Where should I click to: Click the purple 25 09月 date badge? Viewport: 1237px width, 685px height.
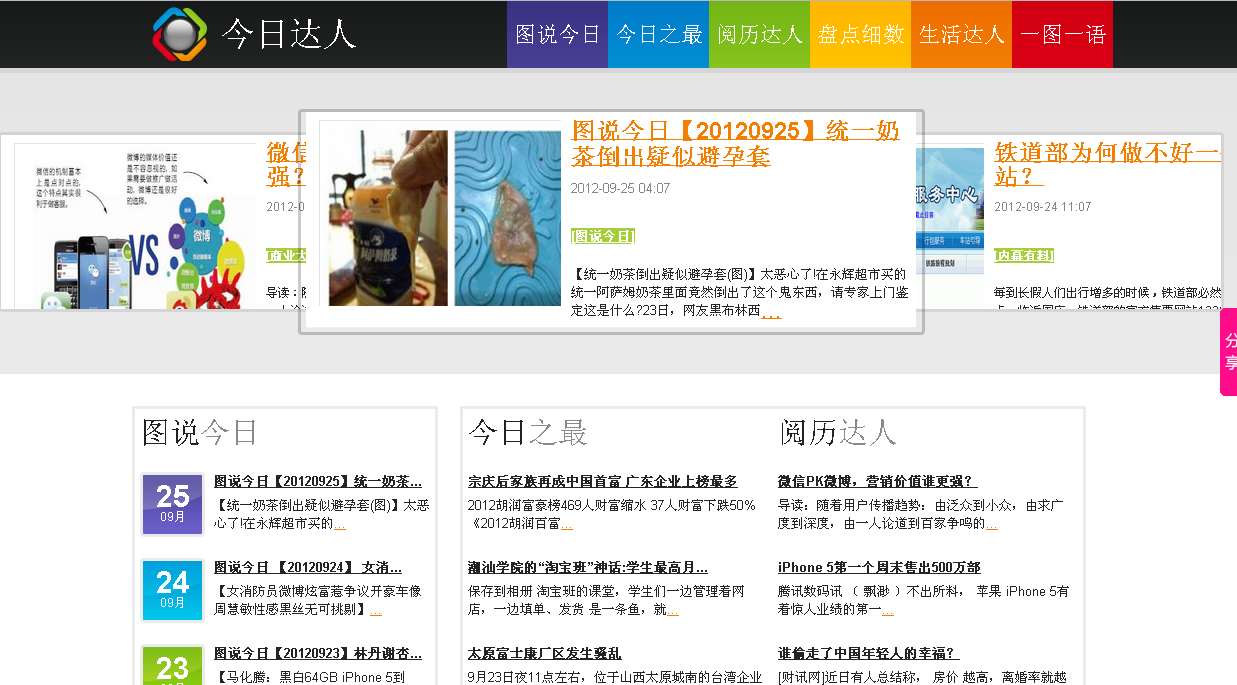coord(173,505)
